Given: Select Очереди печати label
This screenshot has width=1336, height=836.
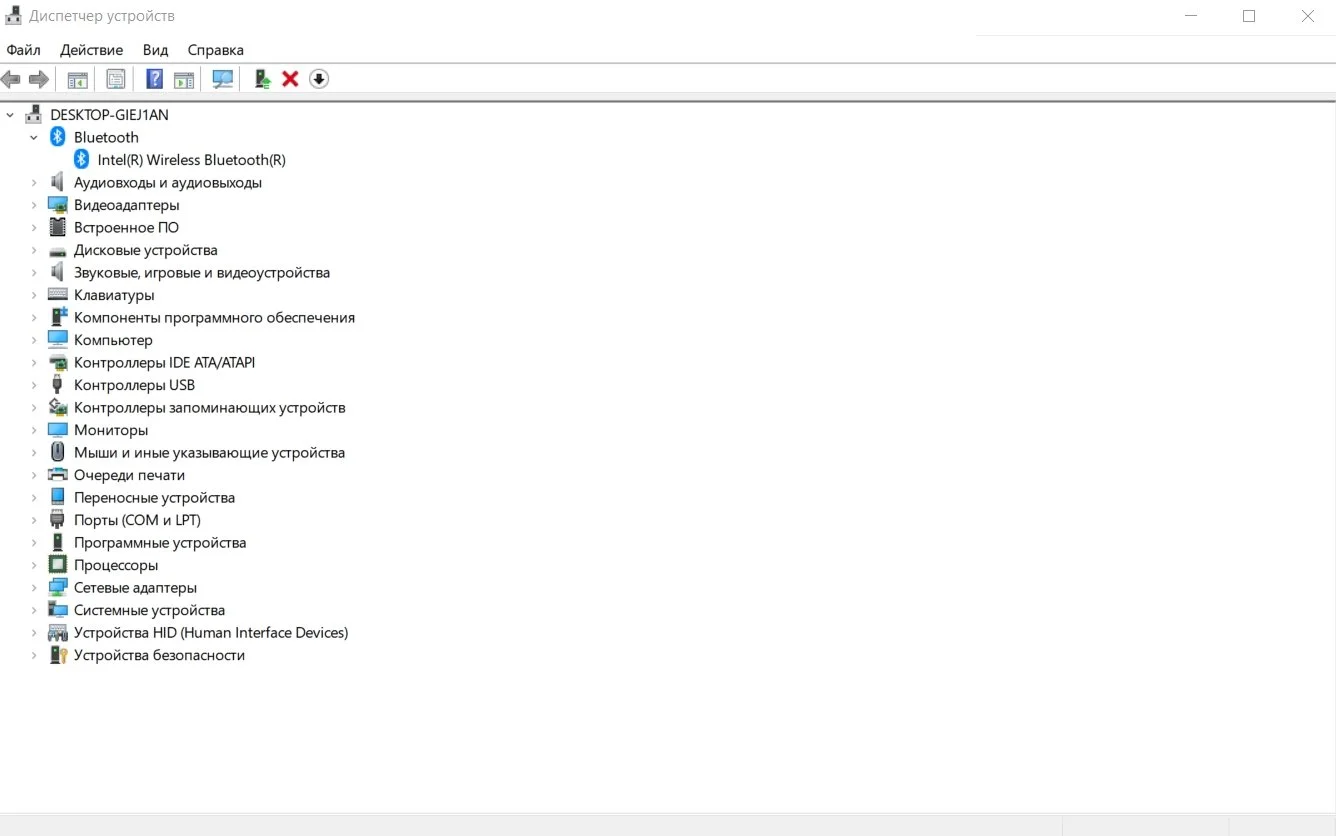Looking at the screenshot, I should click(x=129, y=475).
